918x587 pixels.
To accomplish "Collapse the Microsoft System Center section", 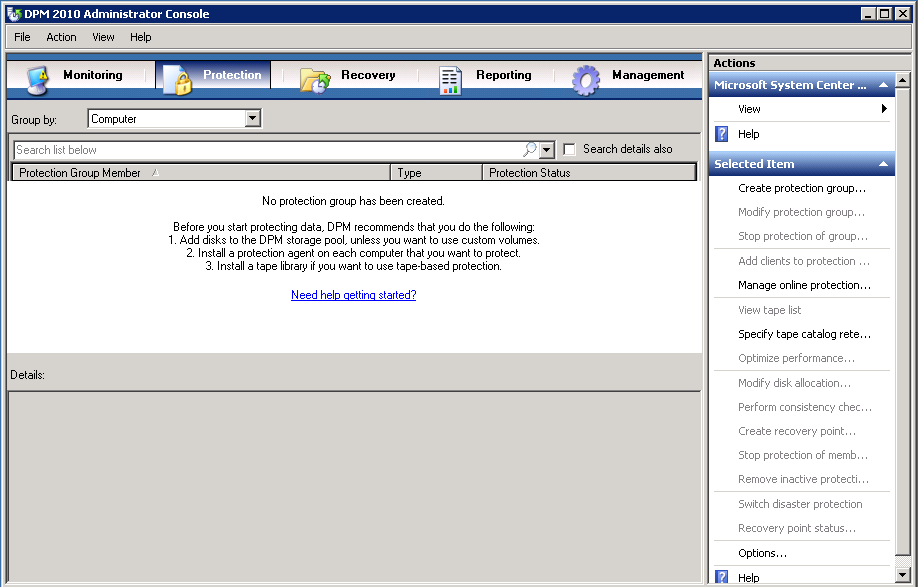I will click(x=883, y=85).
